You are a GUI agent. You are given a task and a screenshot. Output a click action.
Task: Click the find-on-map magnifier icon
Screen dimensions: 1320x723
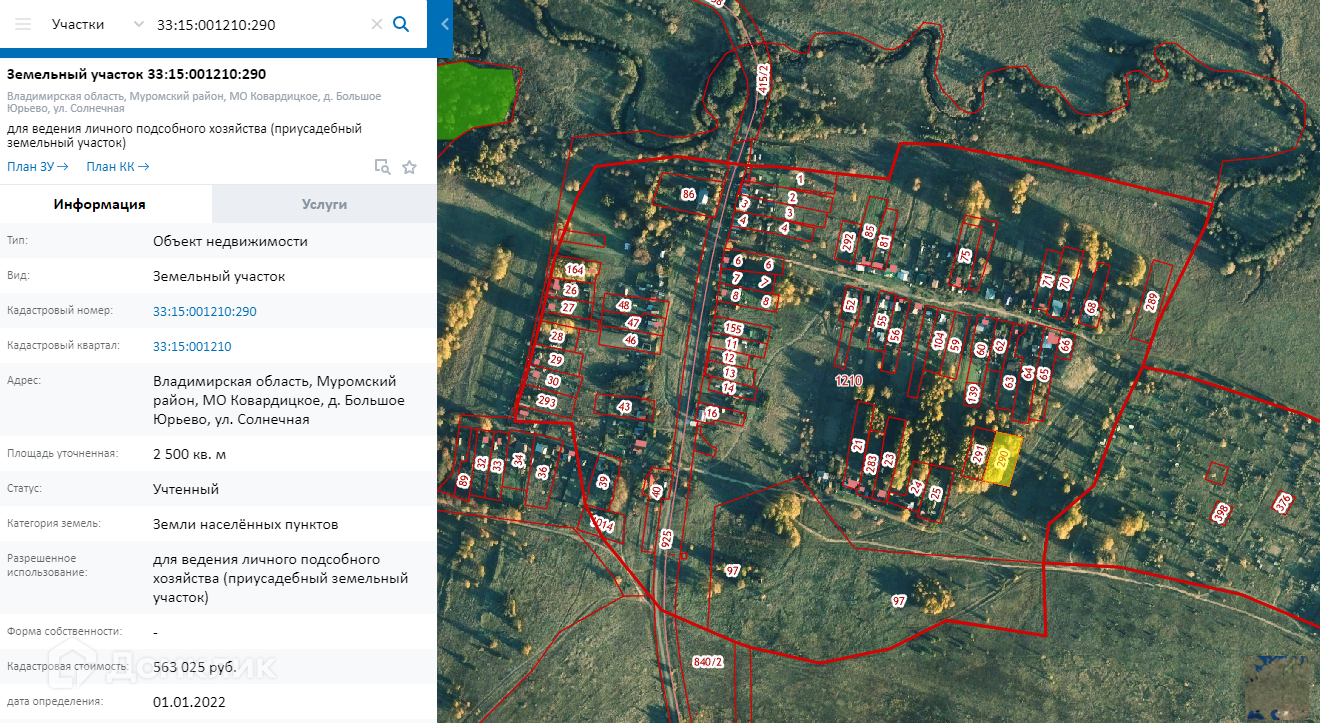coord(382,167)
